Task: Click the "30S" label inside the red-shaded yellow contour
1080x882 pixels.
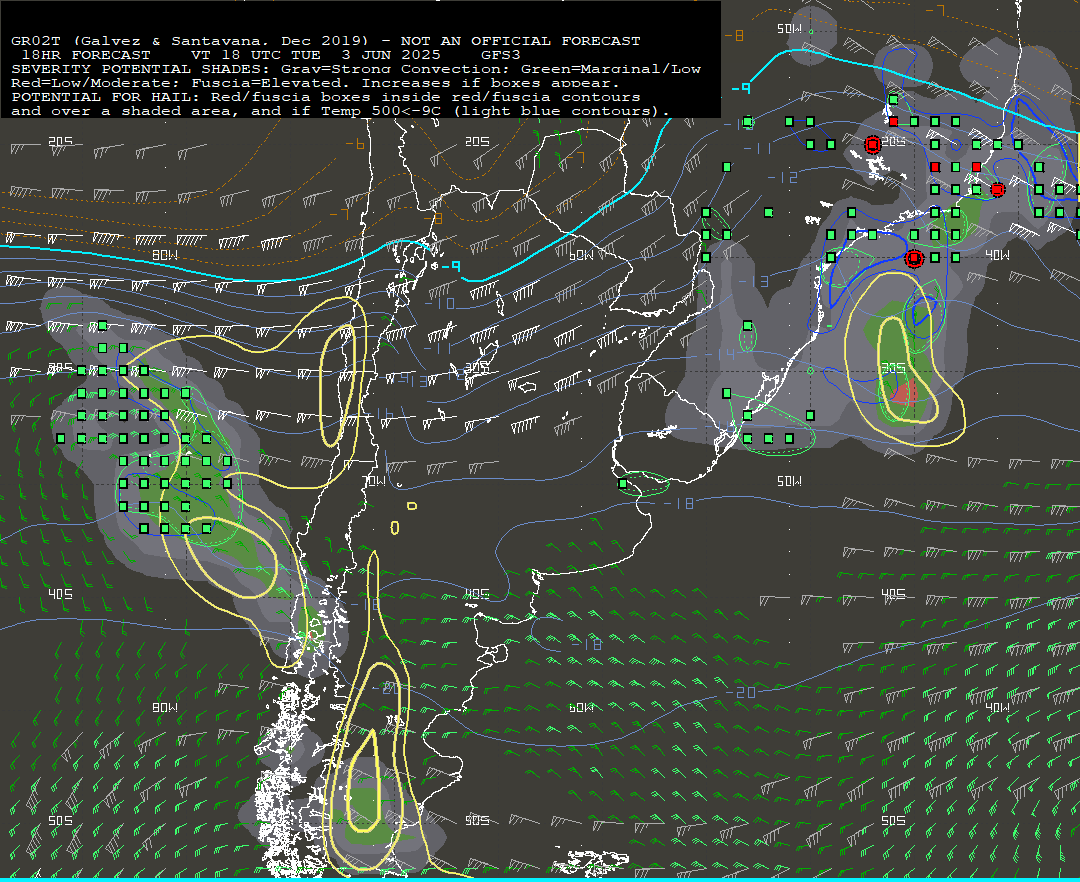Action: click(x=893, y=368)
